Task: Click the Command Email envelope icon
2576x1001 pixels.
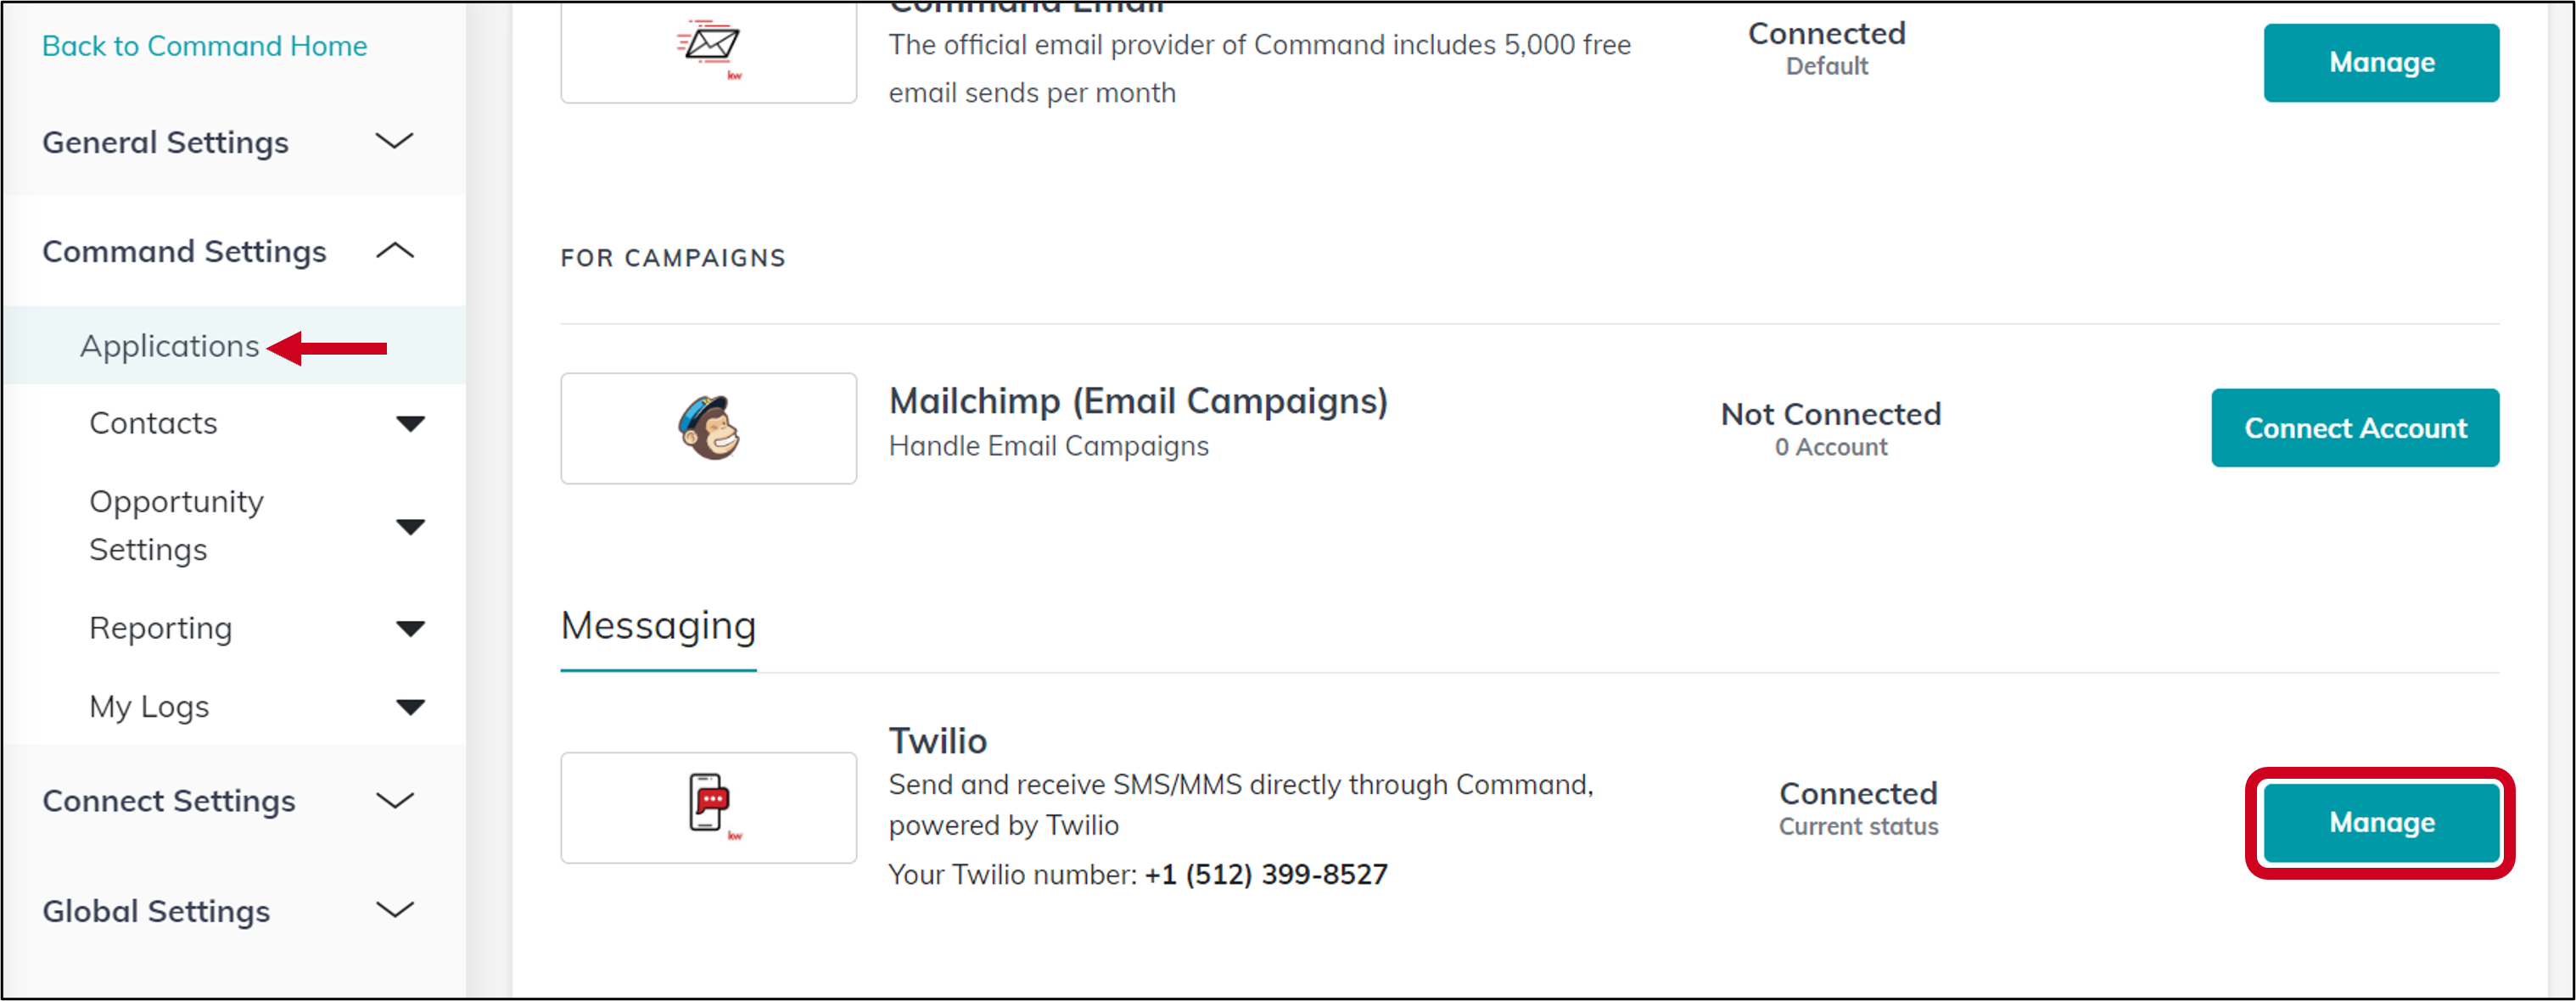Action: click(x=708, y=46)
